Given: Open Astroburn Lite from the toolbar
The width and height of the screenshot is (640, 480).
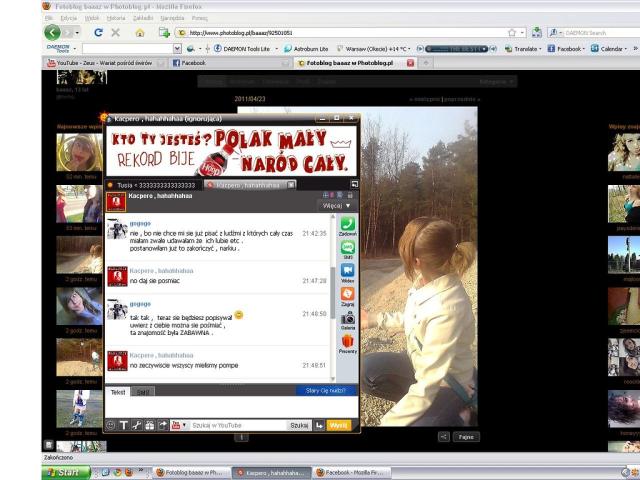Looking at the screenshot, I should point(306,49).
